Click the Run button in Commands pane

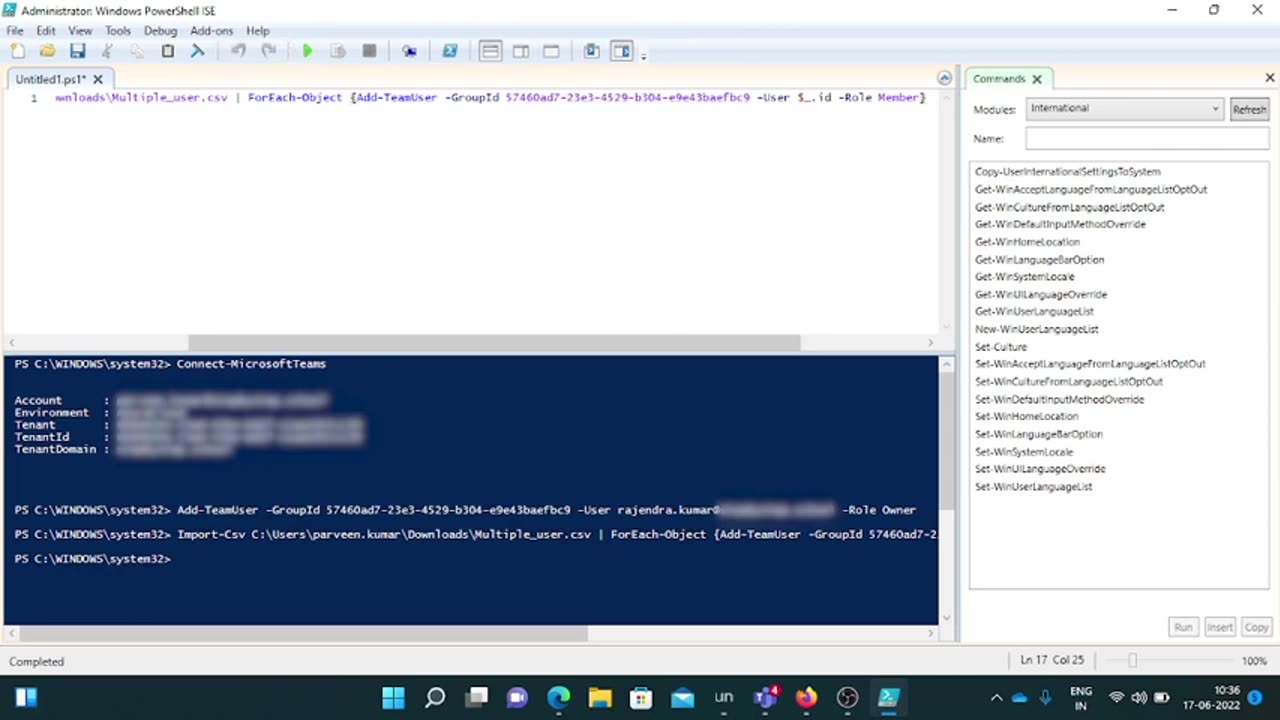pyautogui.click(x=1183, y=627)
